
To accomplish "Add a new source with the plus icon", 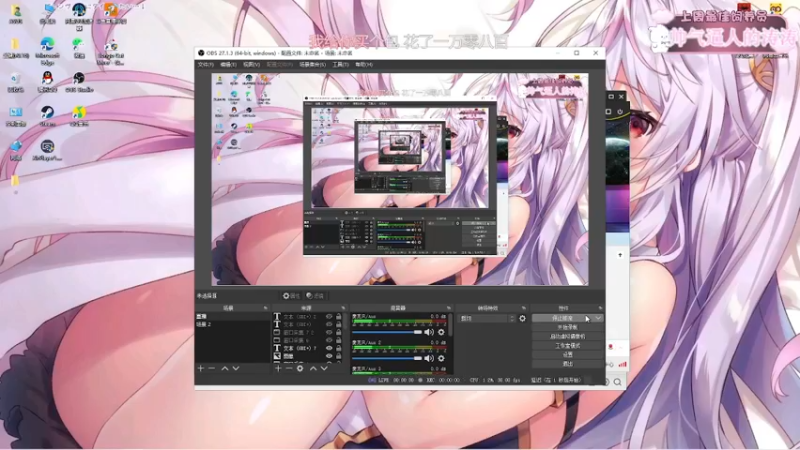I will 278,368.
